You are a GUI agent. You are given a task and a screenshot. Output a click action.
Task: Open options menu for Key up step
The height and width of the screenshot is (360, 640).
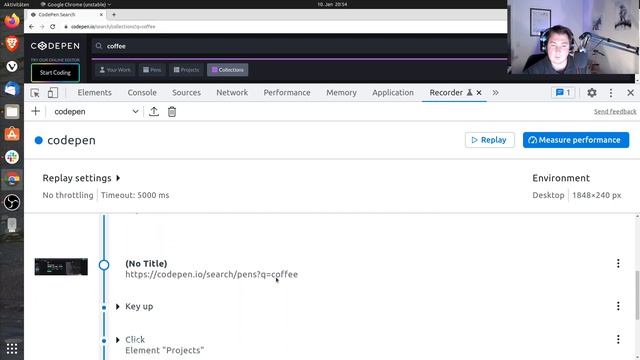[618, 306]
